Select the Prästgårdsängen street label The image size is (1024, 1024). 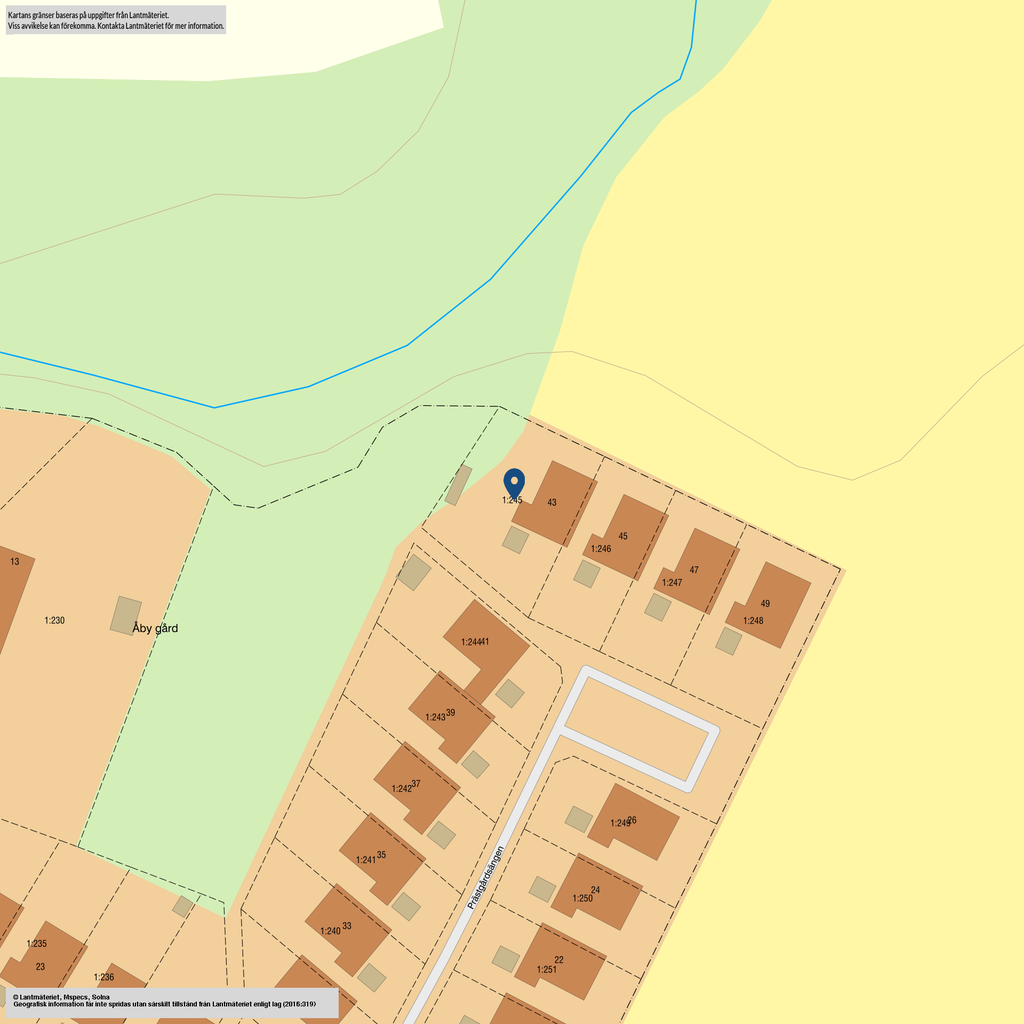click(485, 878)
